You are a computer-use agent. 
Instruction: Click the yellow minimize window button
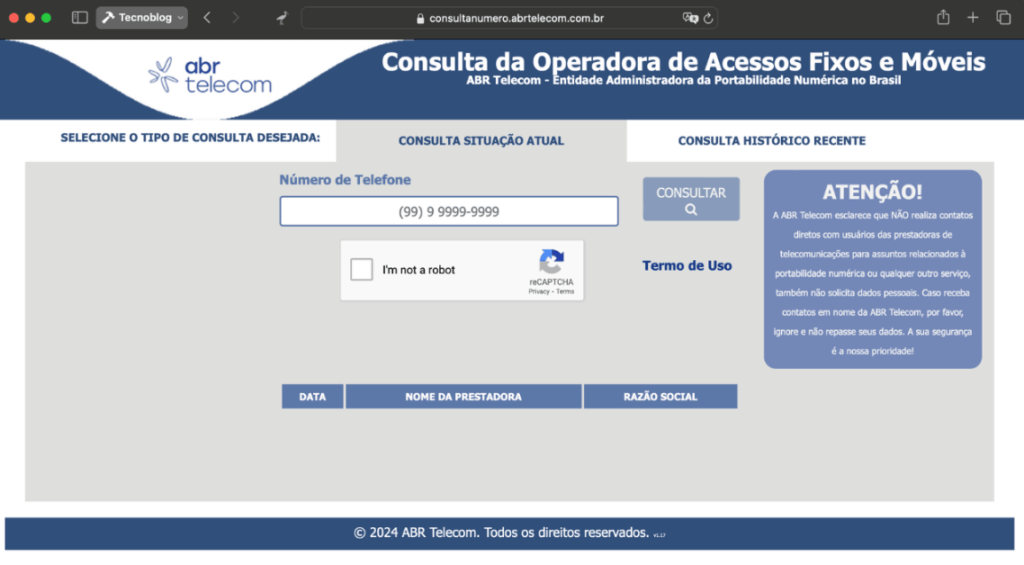pyautogui.click(x=30, y=18)
